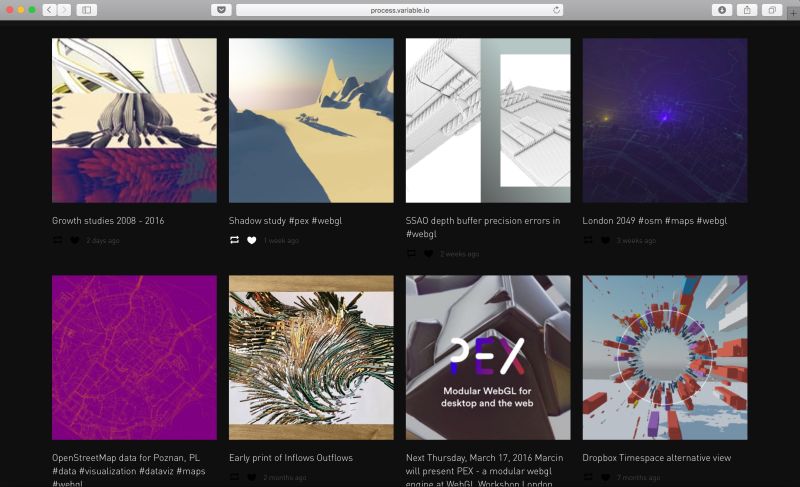Image resolution: width=800 pixels, height=487 pixels.
Task: Like the Growth studies post
Action: point(74,240)
